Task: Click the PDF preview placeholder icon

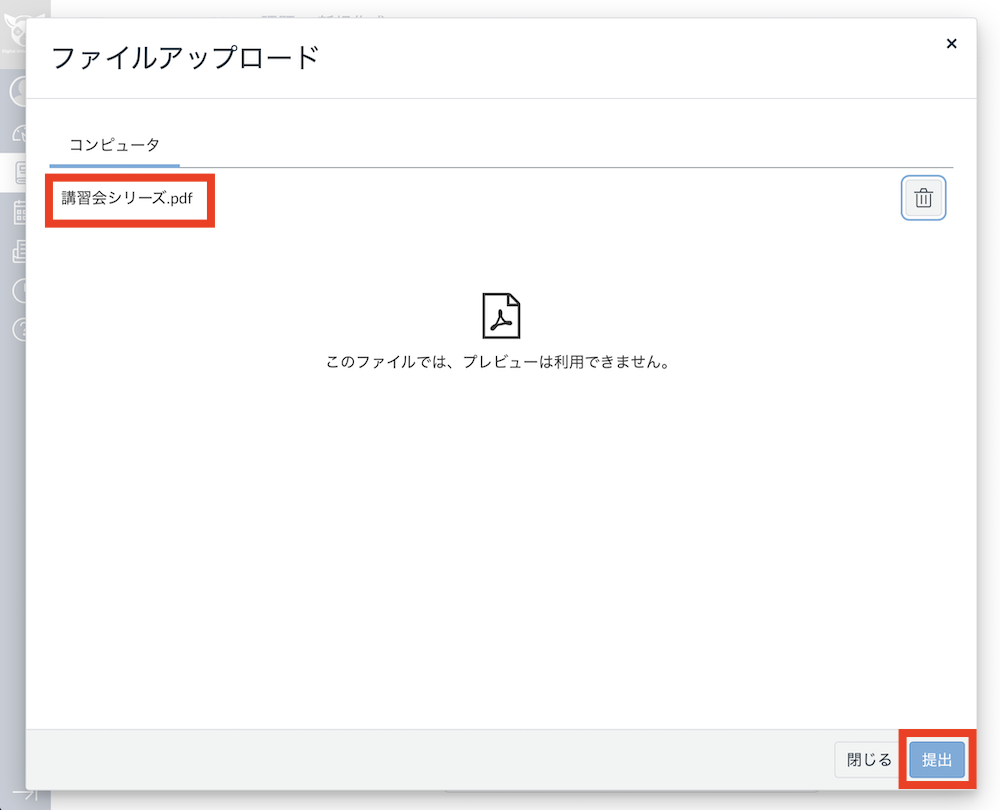Action: 502,314
